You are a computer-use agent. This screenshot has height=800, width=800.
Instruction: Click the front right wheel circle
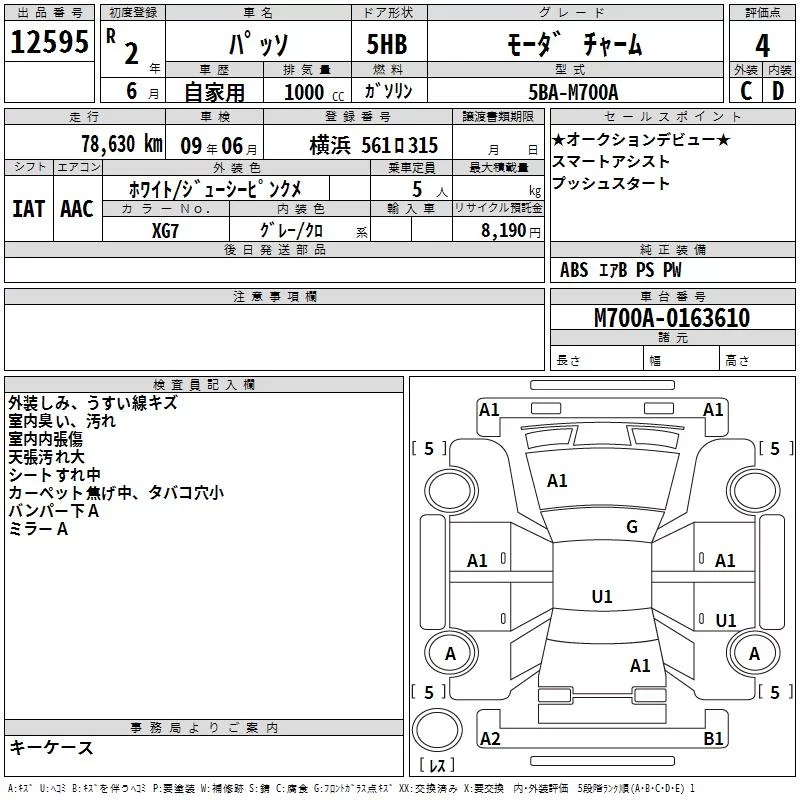click(x=754, y=491)
